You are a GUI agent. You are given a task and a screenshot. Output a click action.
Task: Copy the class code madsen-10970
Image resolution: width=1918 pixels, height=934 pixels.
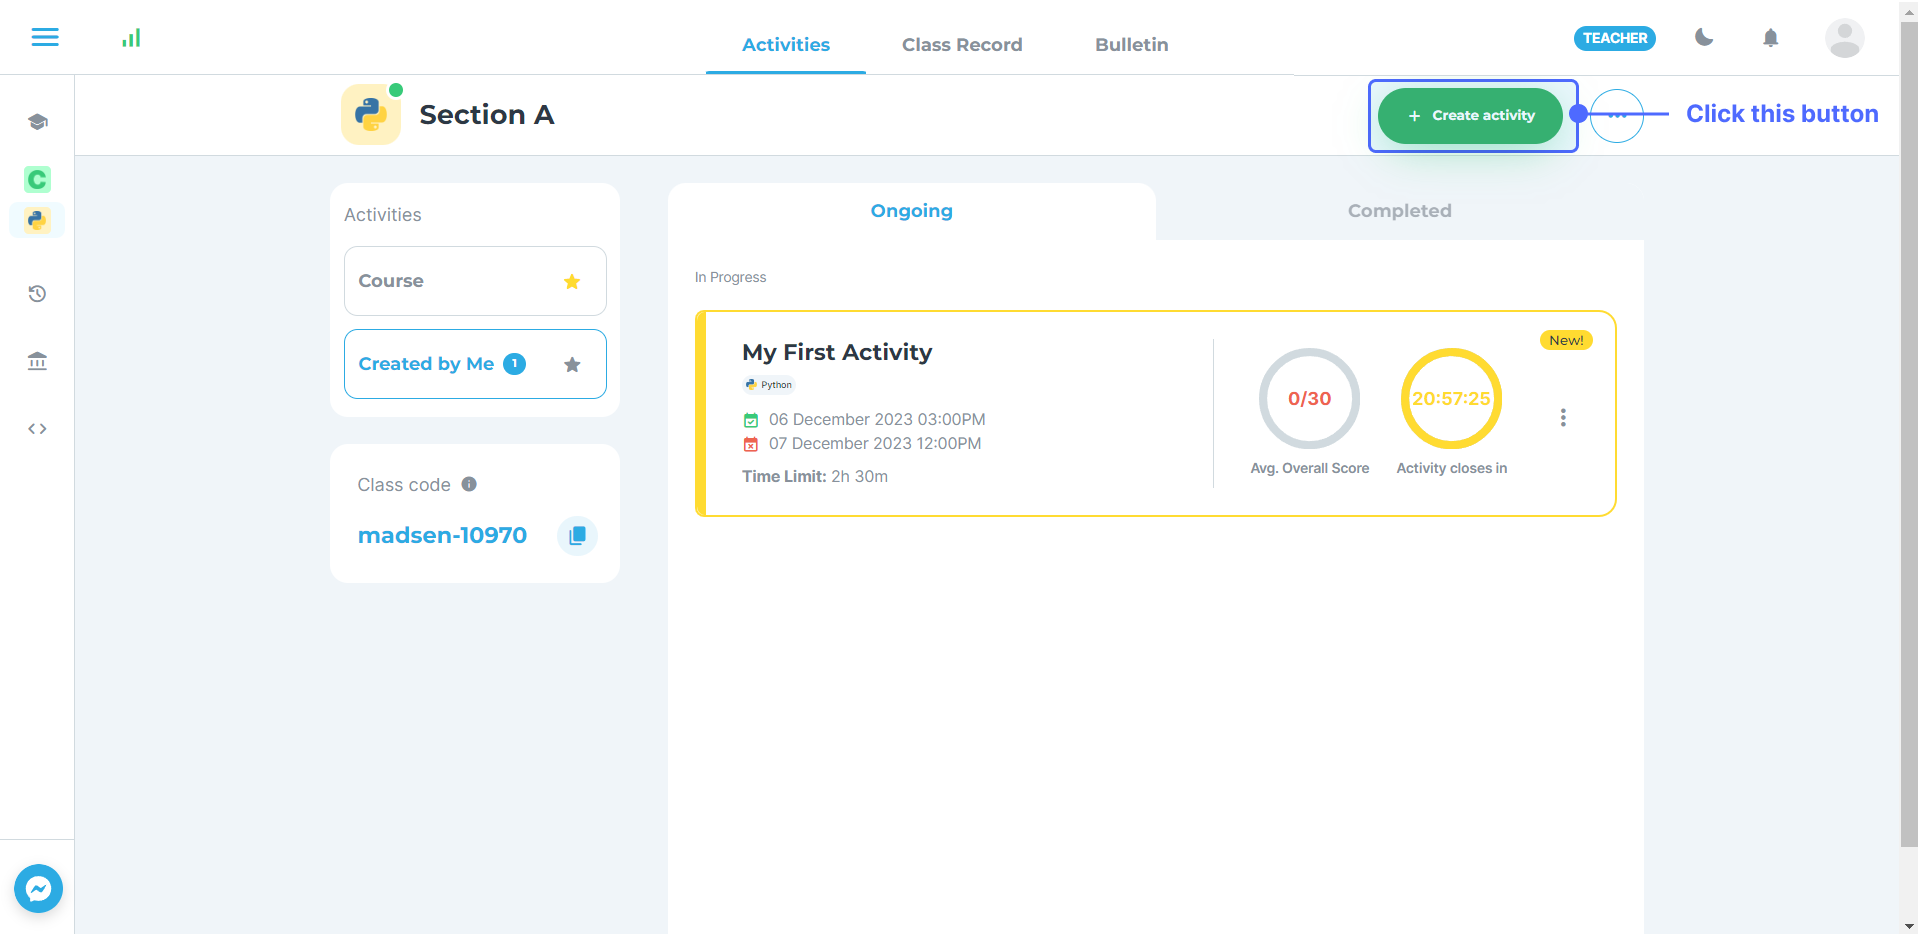coord(577,536)
